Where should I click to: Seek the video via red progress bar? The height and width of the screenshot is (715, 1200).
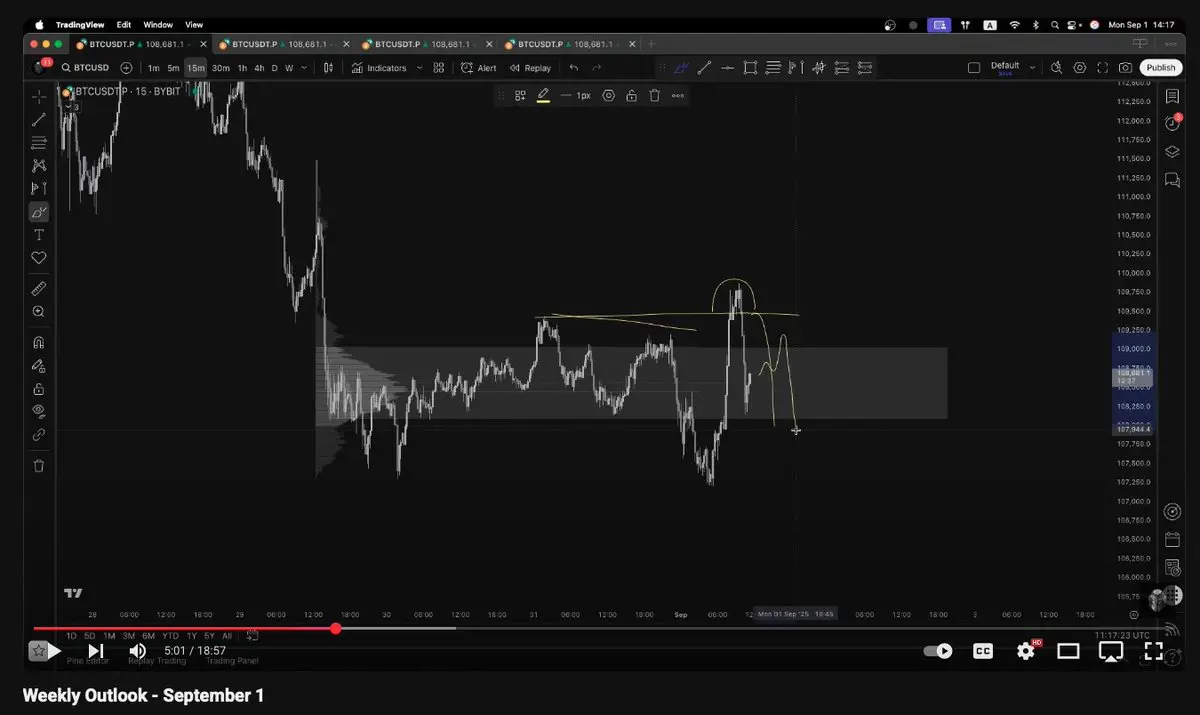click(184, 628)
